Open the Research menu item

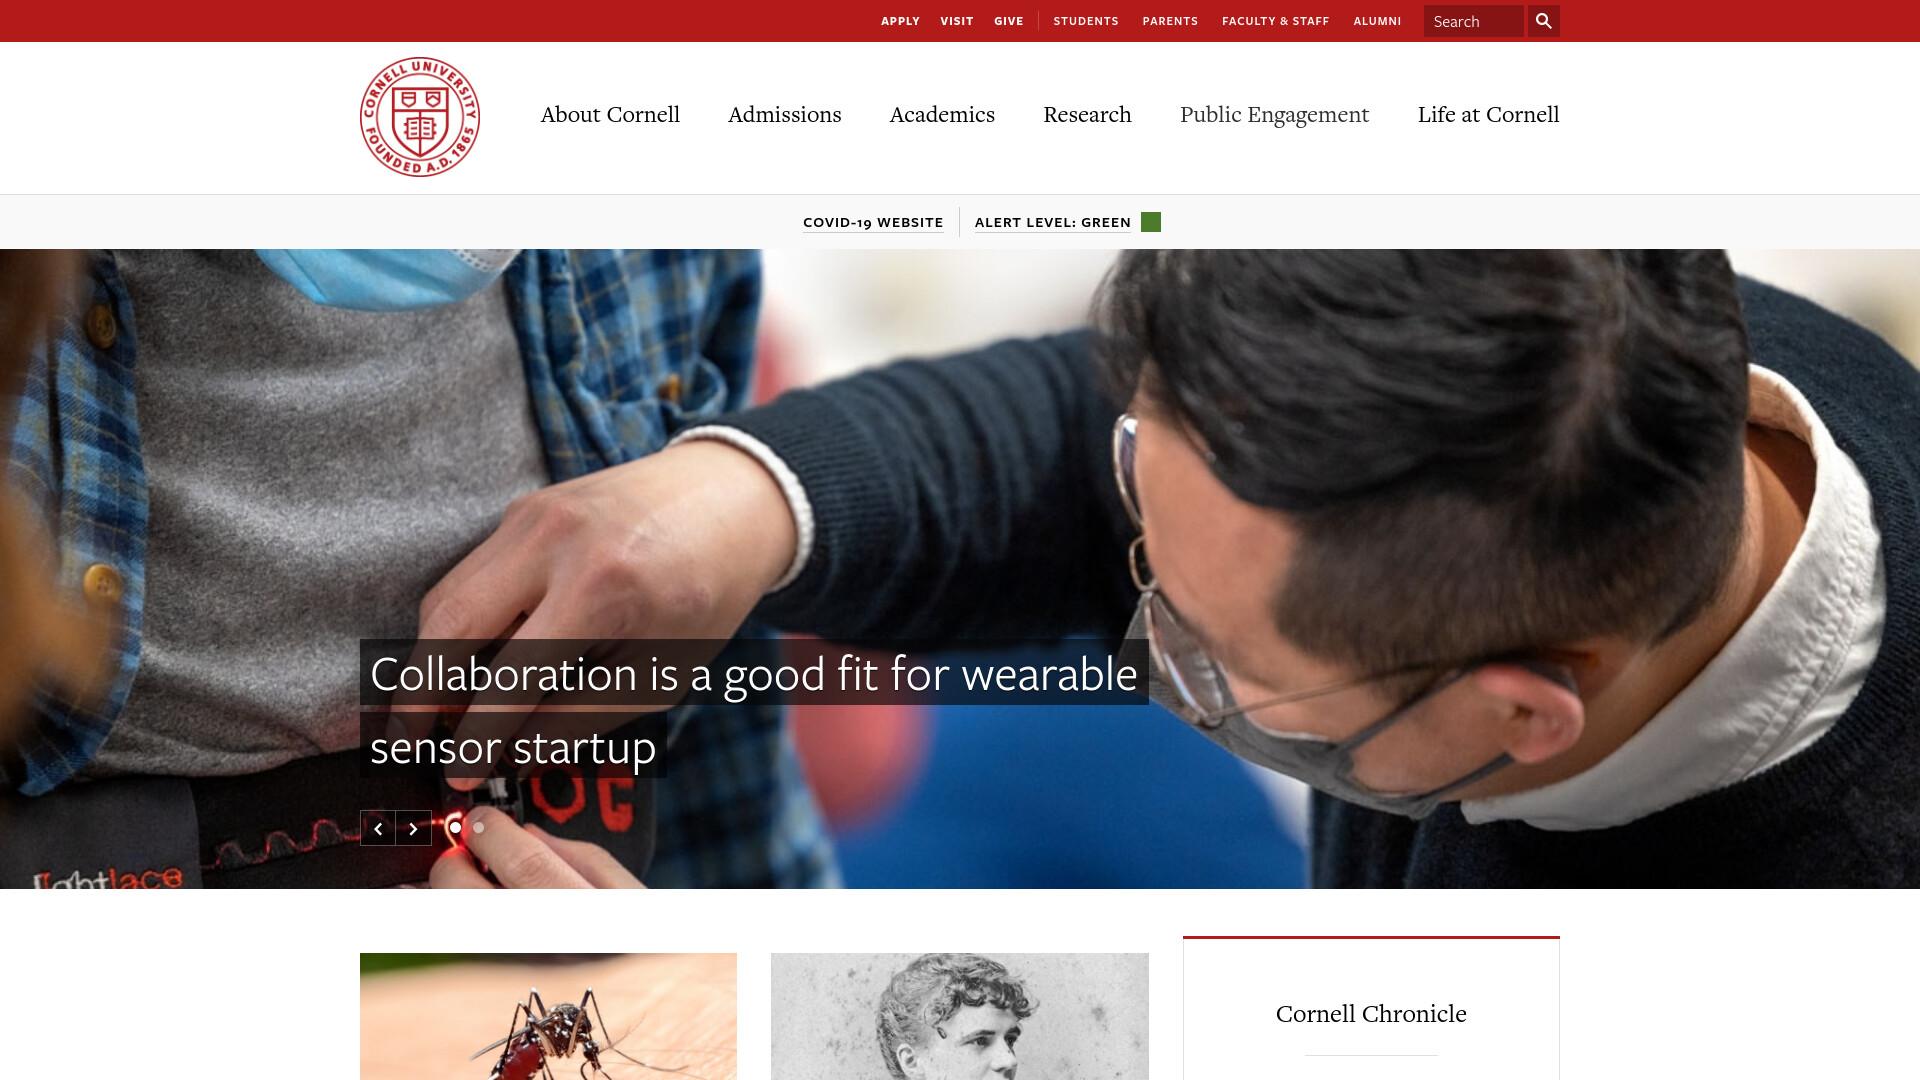[x=1087, y=114]
